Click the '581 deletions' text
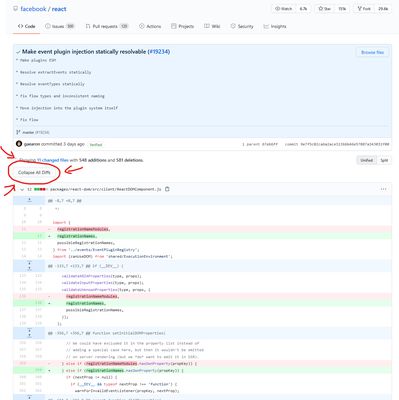Screen dimensions: 399x400 pyautogui.click(x=129, y=160)
